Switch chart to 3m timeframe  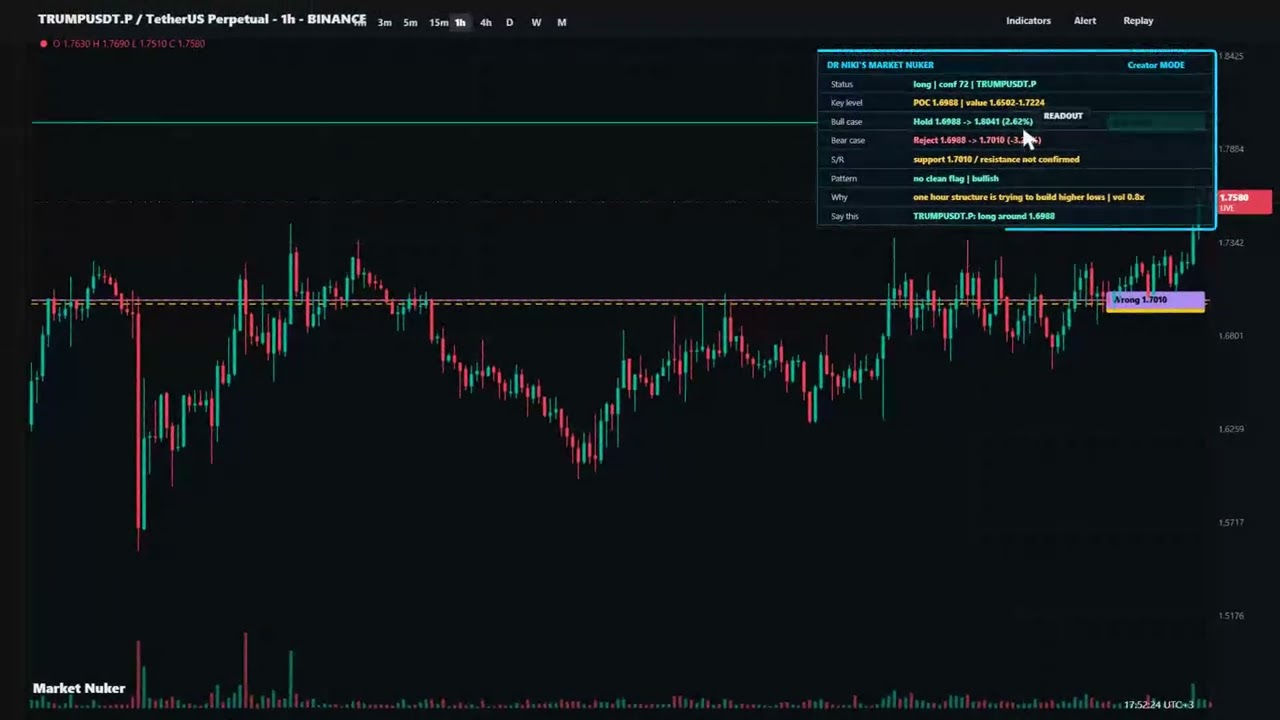(384, 22)
